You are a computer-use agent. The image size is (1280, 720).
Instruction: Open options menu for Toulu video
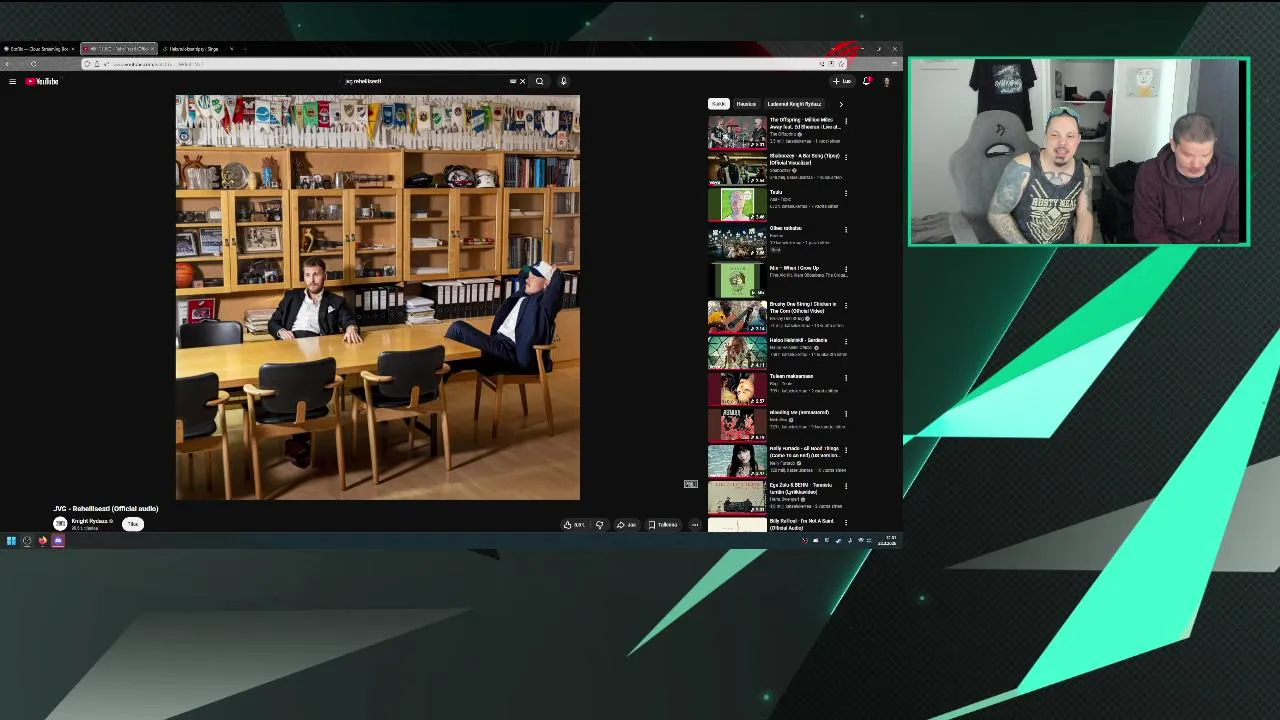846,193
